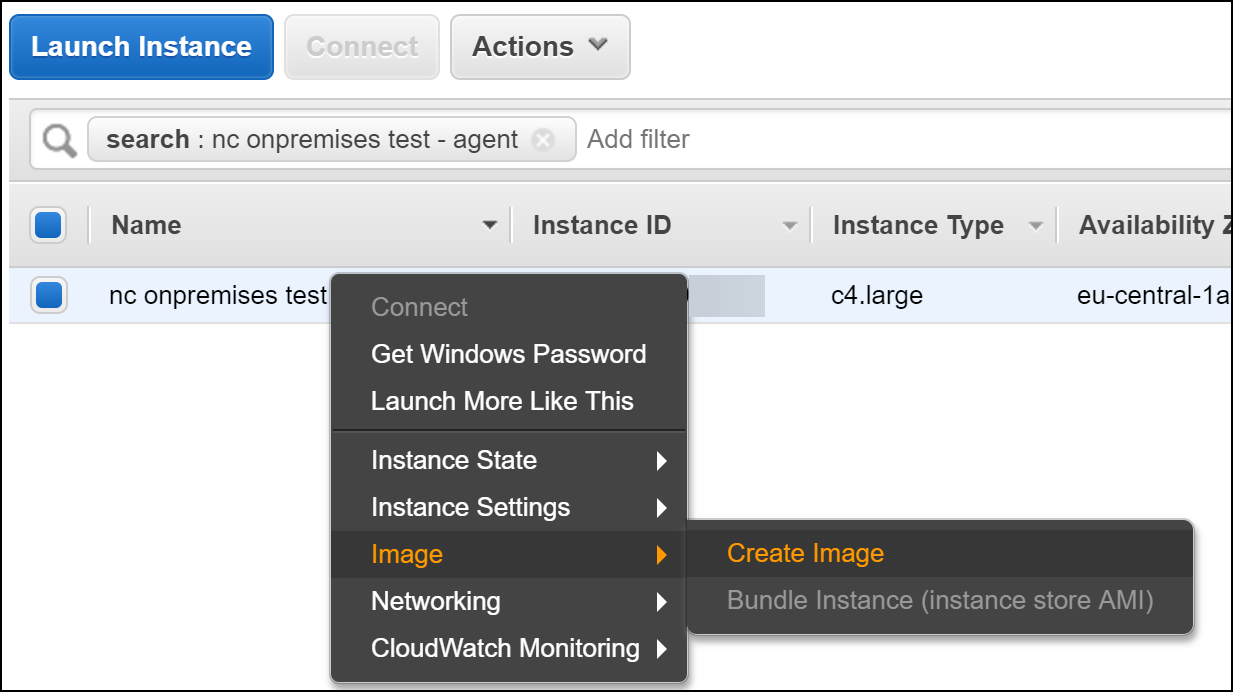Select Get Windows Password menu entry
This screenshot has width=1233, height=692.
(508, 354)
